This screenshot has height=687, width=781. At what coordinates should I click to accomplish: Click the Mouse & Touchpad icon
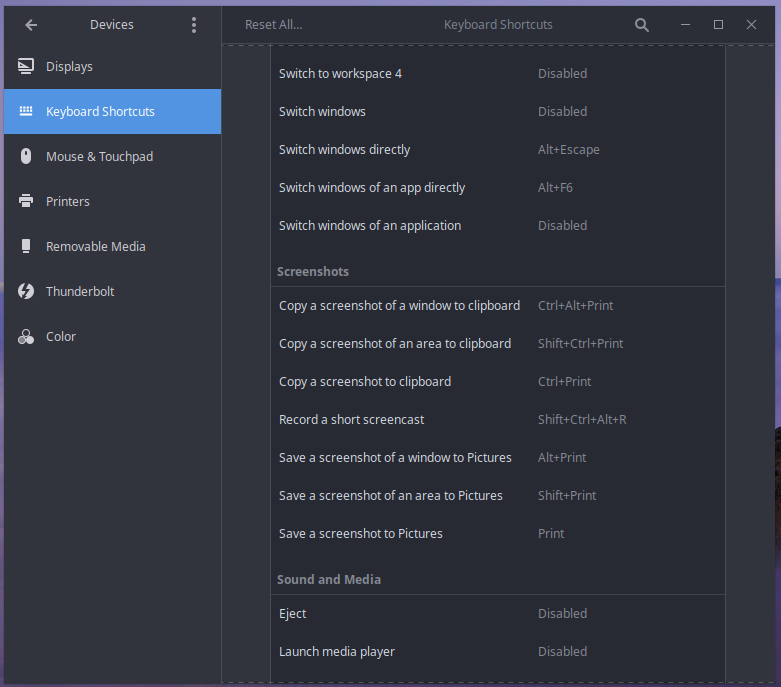tap(26, 157)
